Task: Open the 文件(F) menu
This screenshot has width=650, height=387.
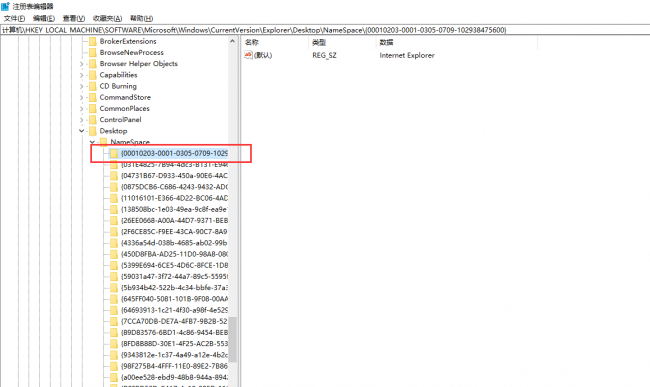Action: click(15, 18)
